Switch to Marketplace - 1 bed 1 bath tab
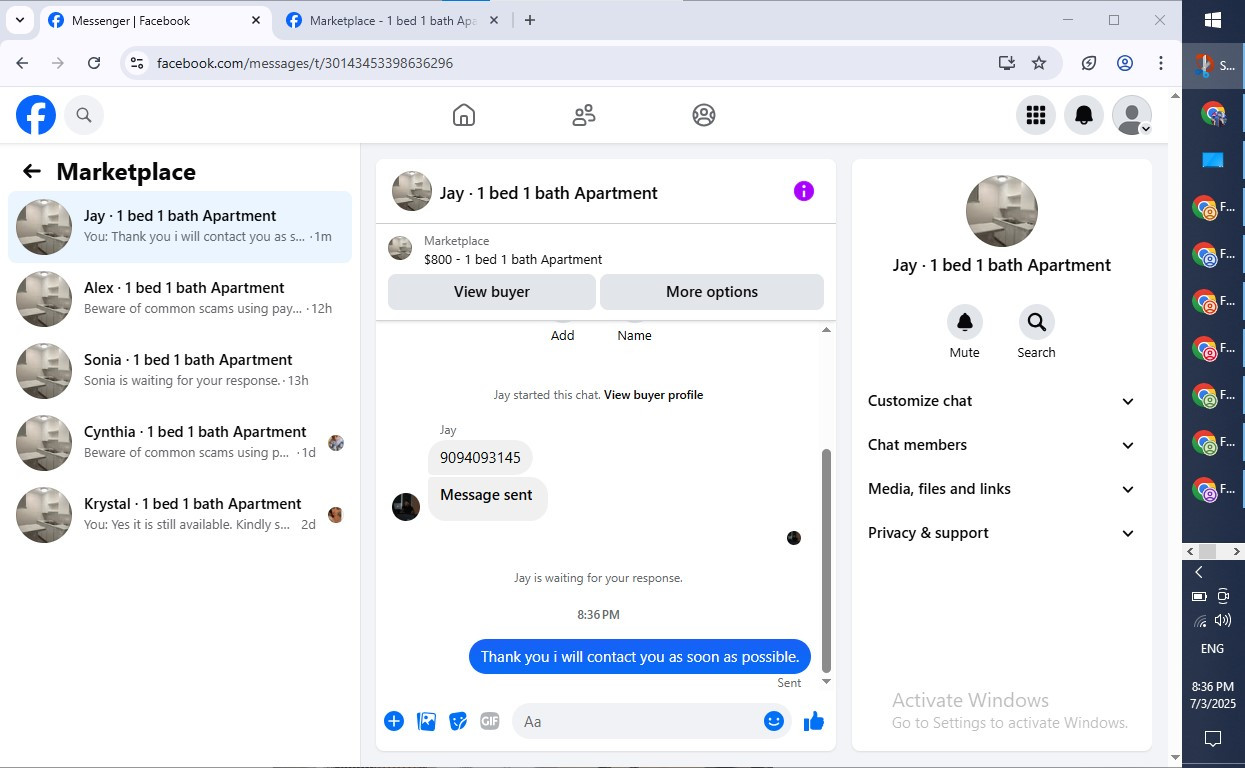Screen dimensions: 1245x768 click(392, 20)
